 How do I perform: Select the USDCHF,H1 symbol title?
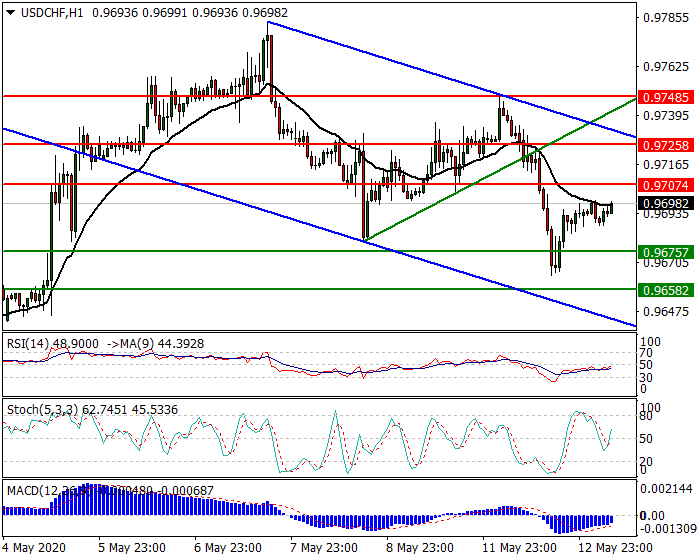pos(52,13)
